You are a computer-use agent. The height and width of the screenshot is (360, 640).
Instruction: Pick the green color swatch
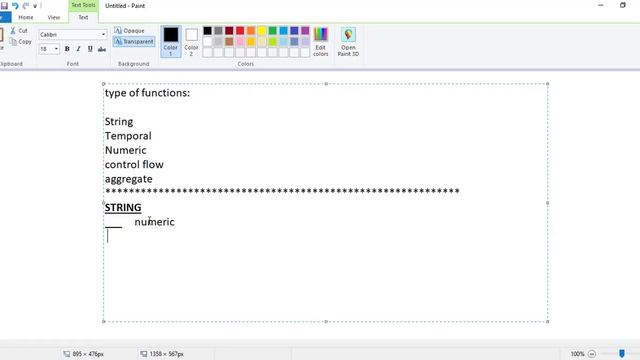[273, 31]
